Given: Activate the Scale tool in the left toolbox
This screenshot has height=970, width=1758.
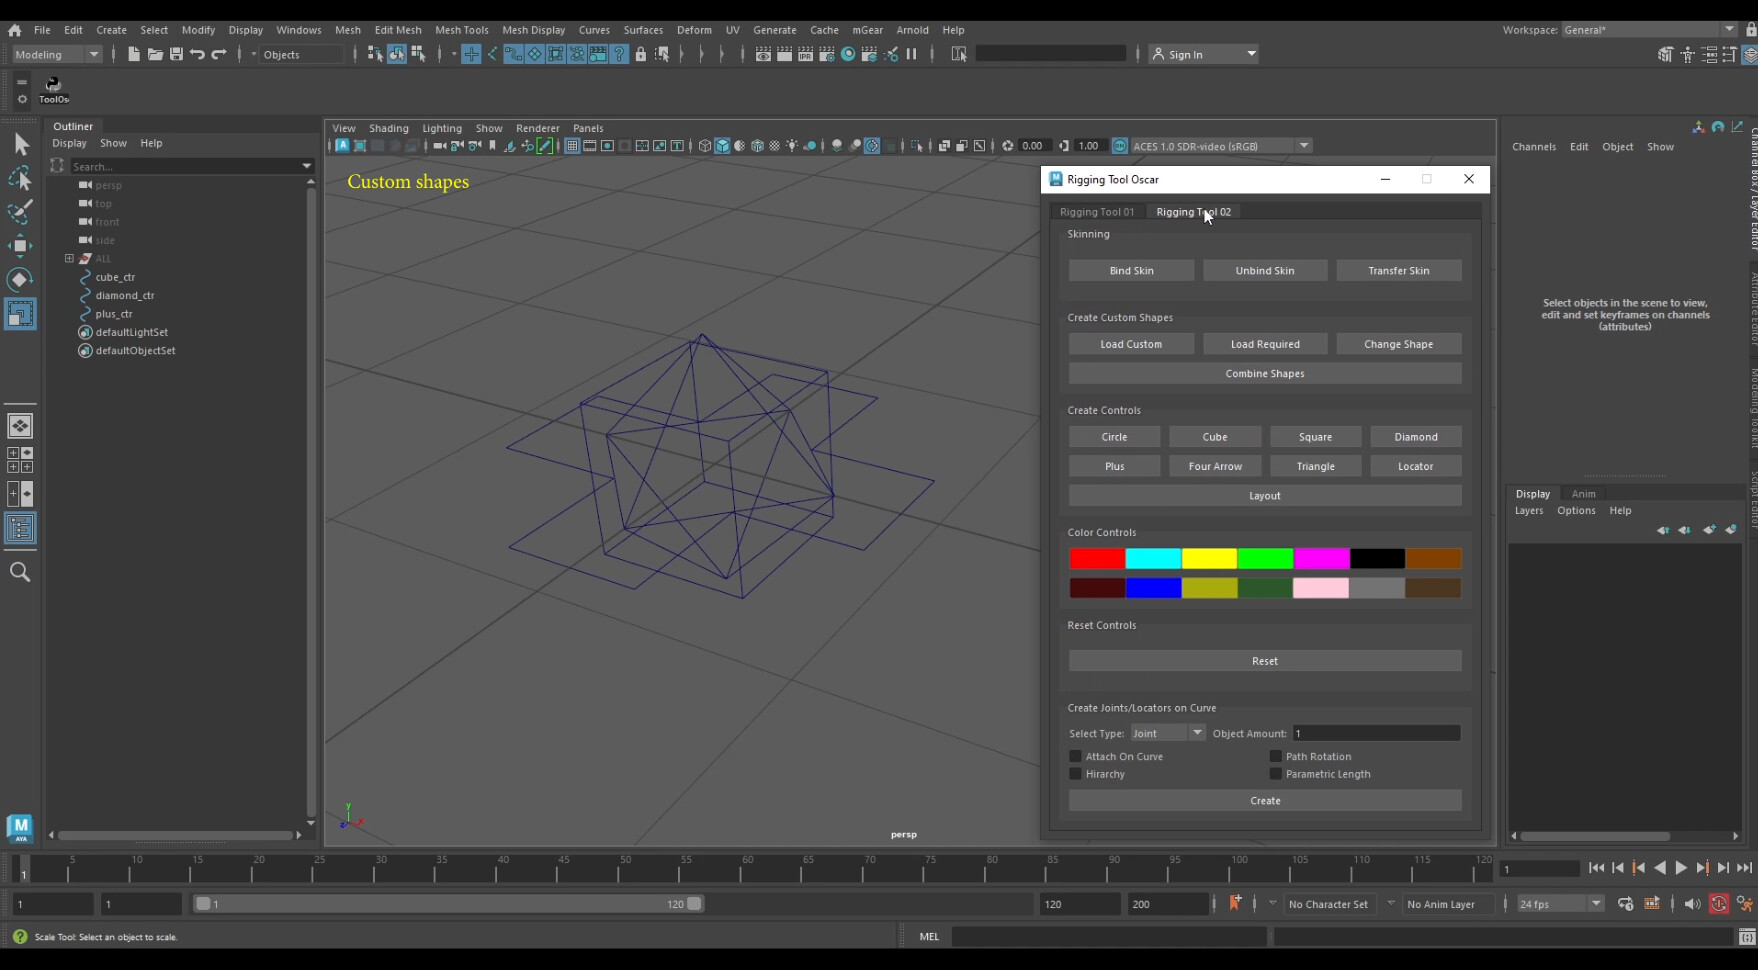Looking at the screenshot, I should [22, 313].
